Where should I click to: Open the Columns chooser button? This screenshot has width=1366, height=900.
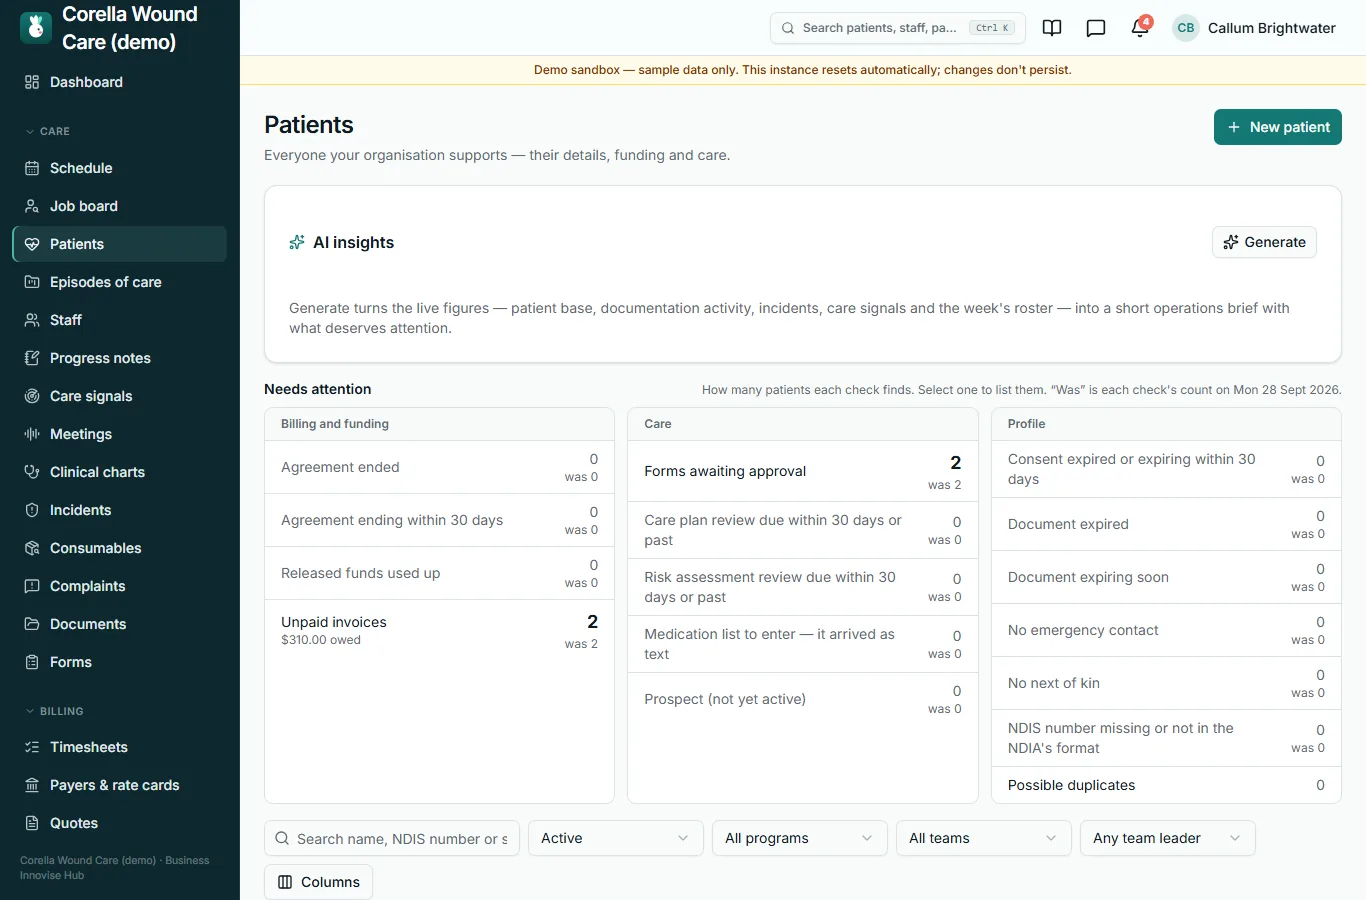[318, 882]
